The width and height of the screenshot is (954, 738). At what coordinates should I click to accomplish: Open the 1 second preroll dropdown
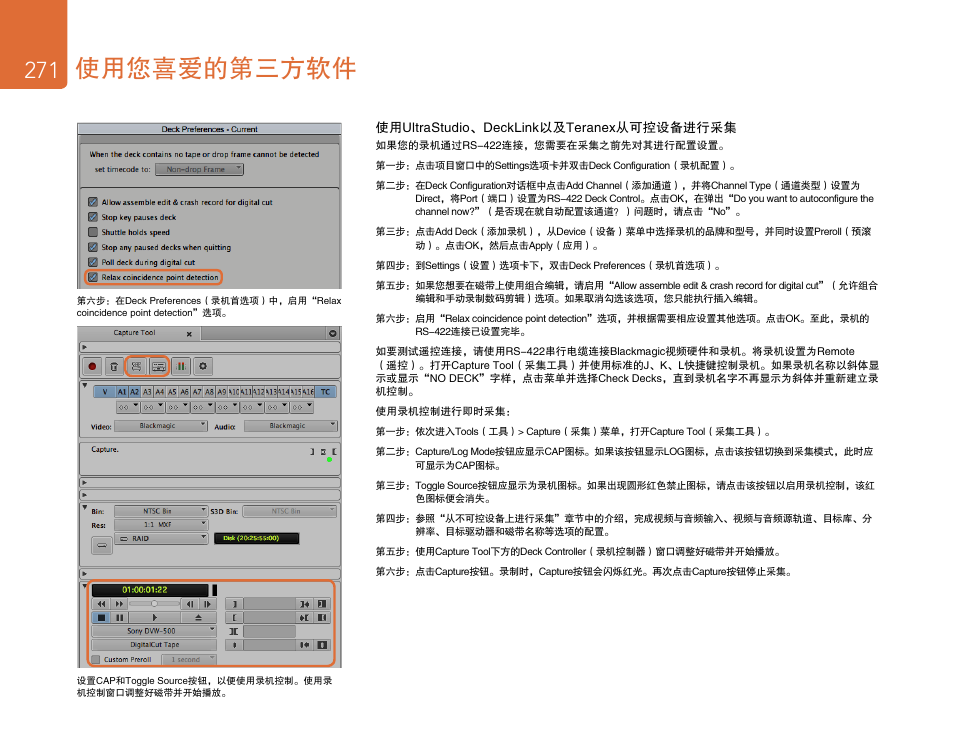(189, 660)
